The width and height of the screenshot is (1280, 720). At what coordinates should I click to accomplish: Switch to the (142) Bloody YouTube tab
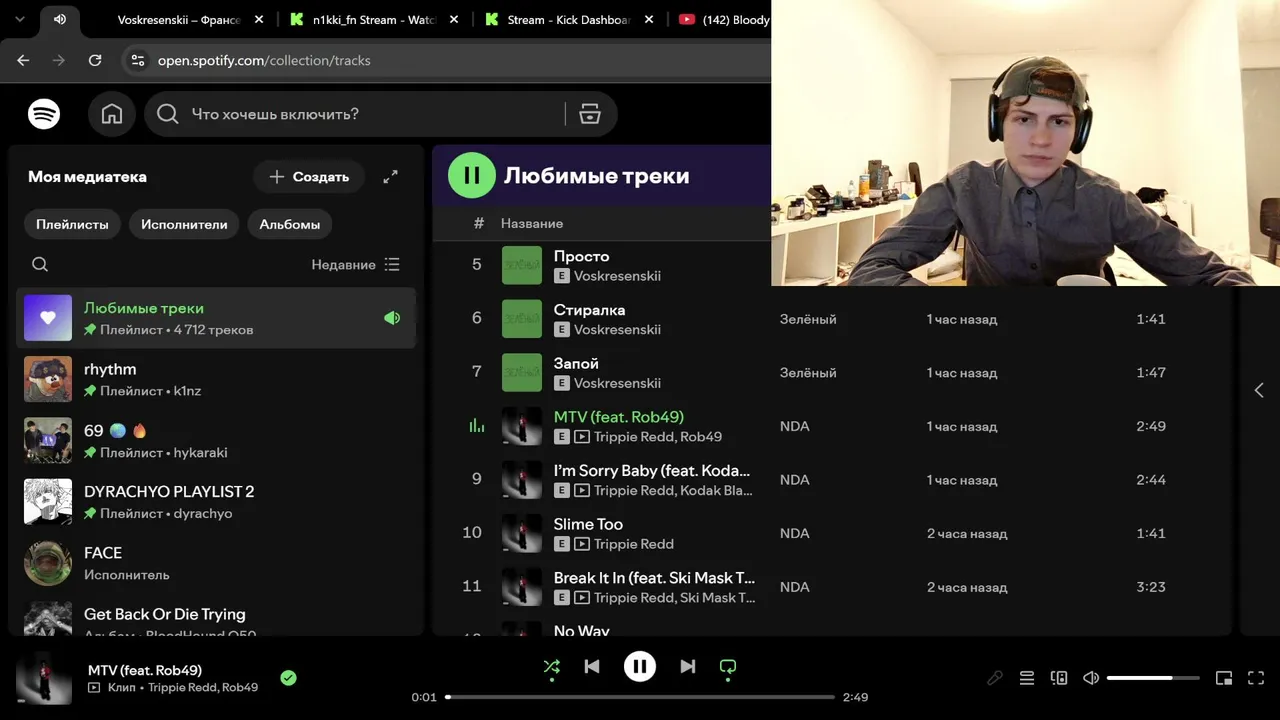[725, 19]
